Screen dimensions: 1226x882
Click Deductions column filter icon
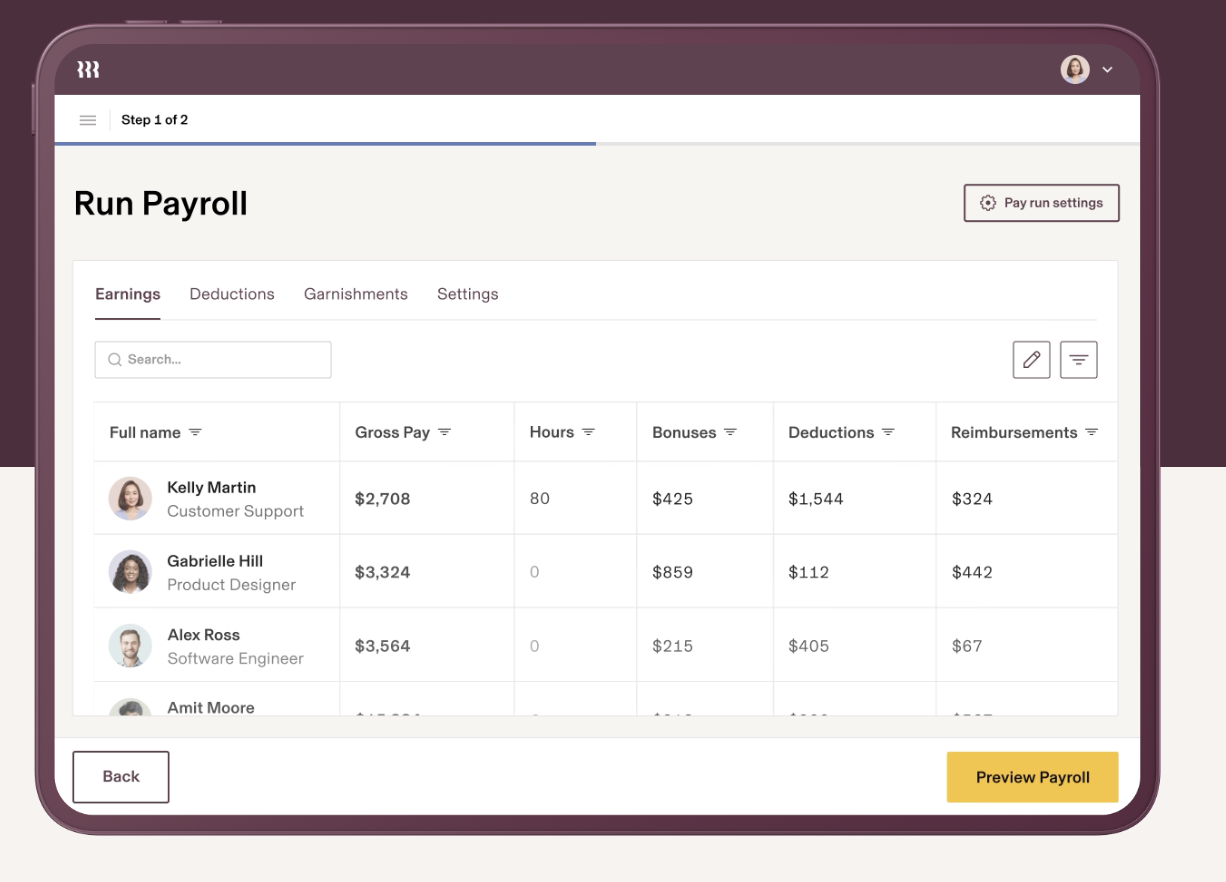pos(888,432)
